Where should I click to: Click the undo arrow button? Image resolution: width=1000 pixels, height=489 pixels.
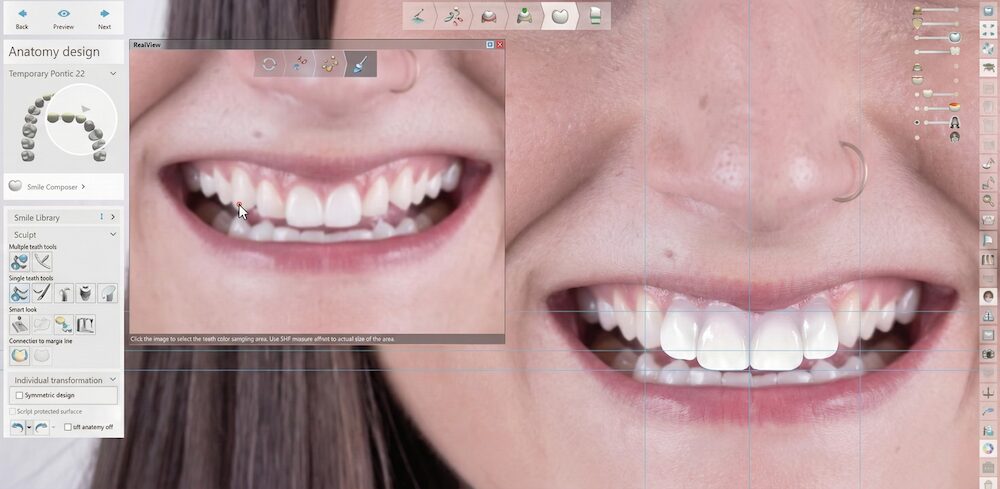tap(17, 427)
